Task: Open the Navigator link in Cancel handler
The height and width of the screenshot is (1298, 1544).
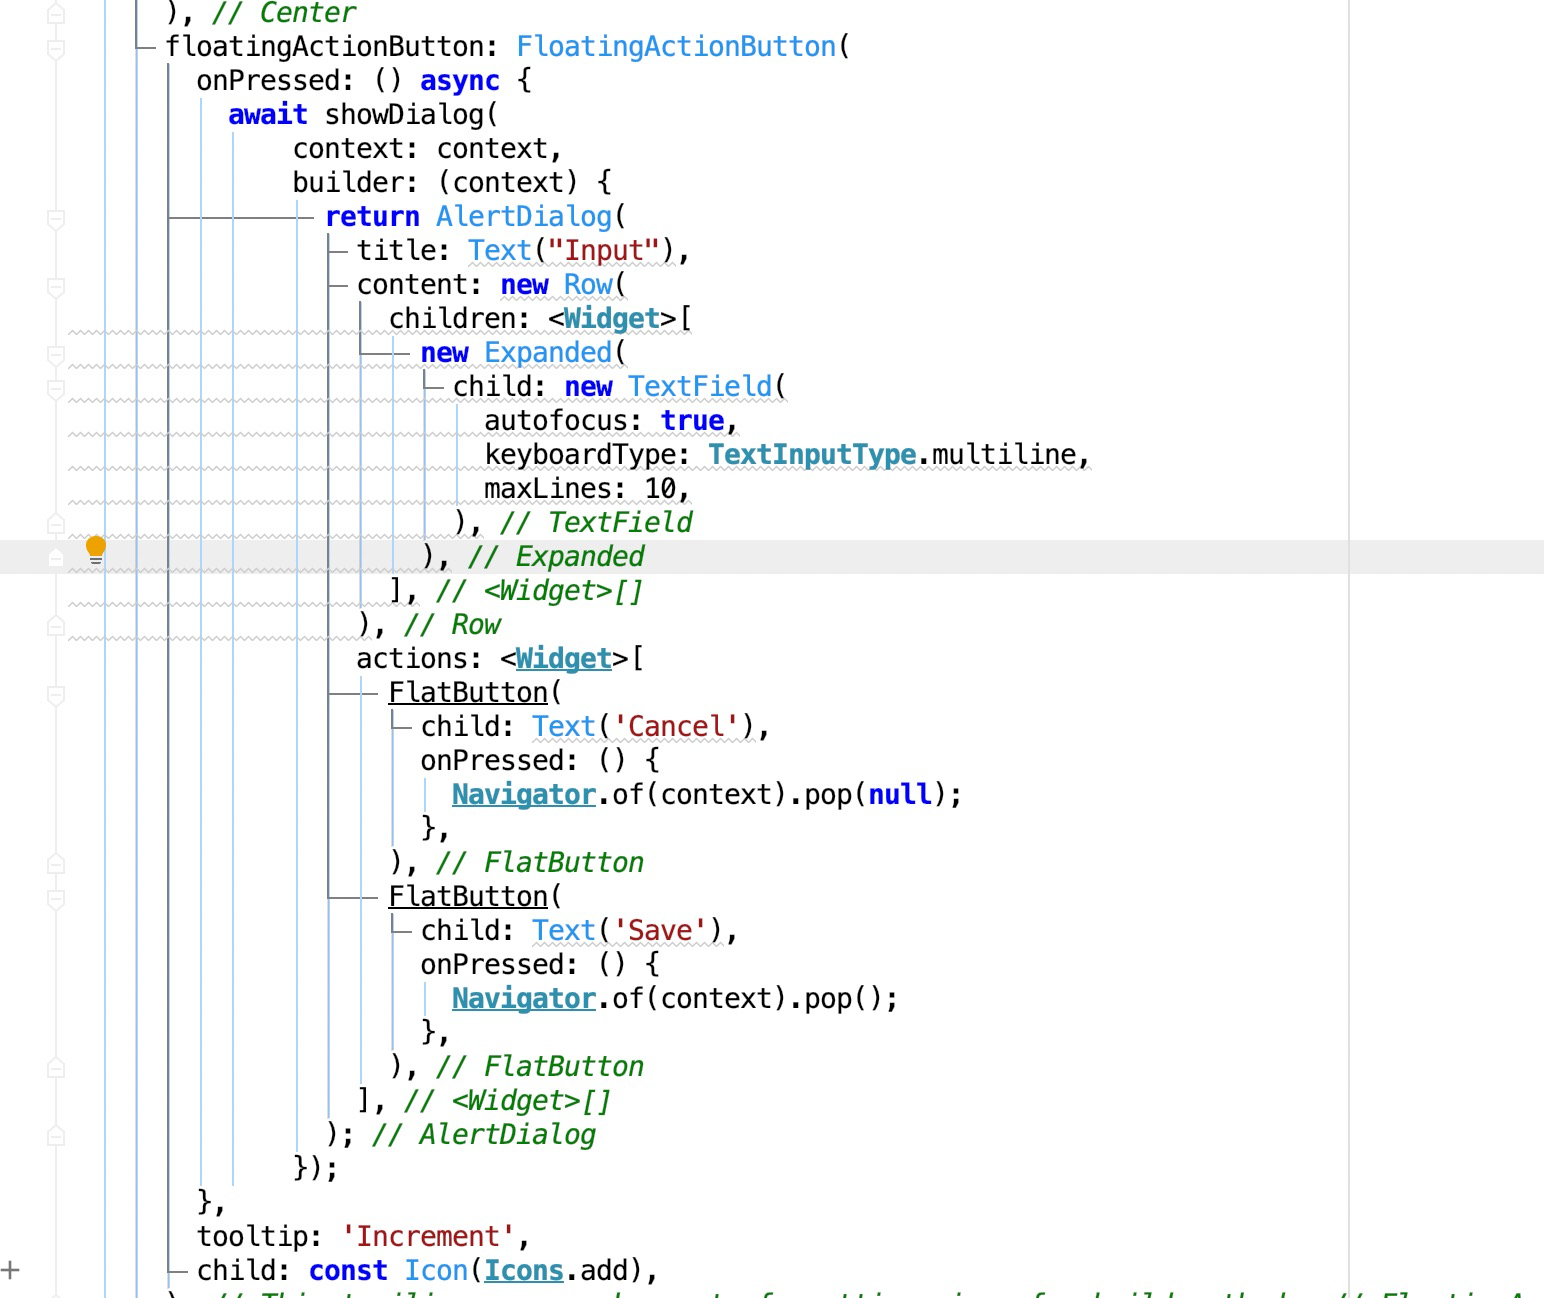Action: (522, 794)
